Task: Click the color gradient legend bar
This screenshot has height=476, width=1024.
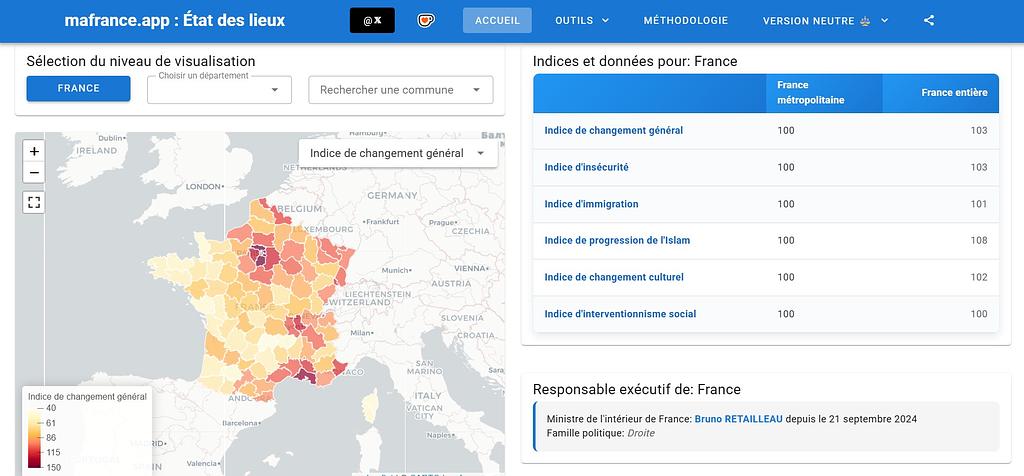Action: 35,437
